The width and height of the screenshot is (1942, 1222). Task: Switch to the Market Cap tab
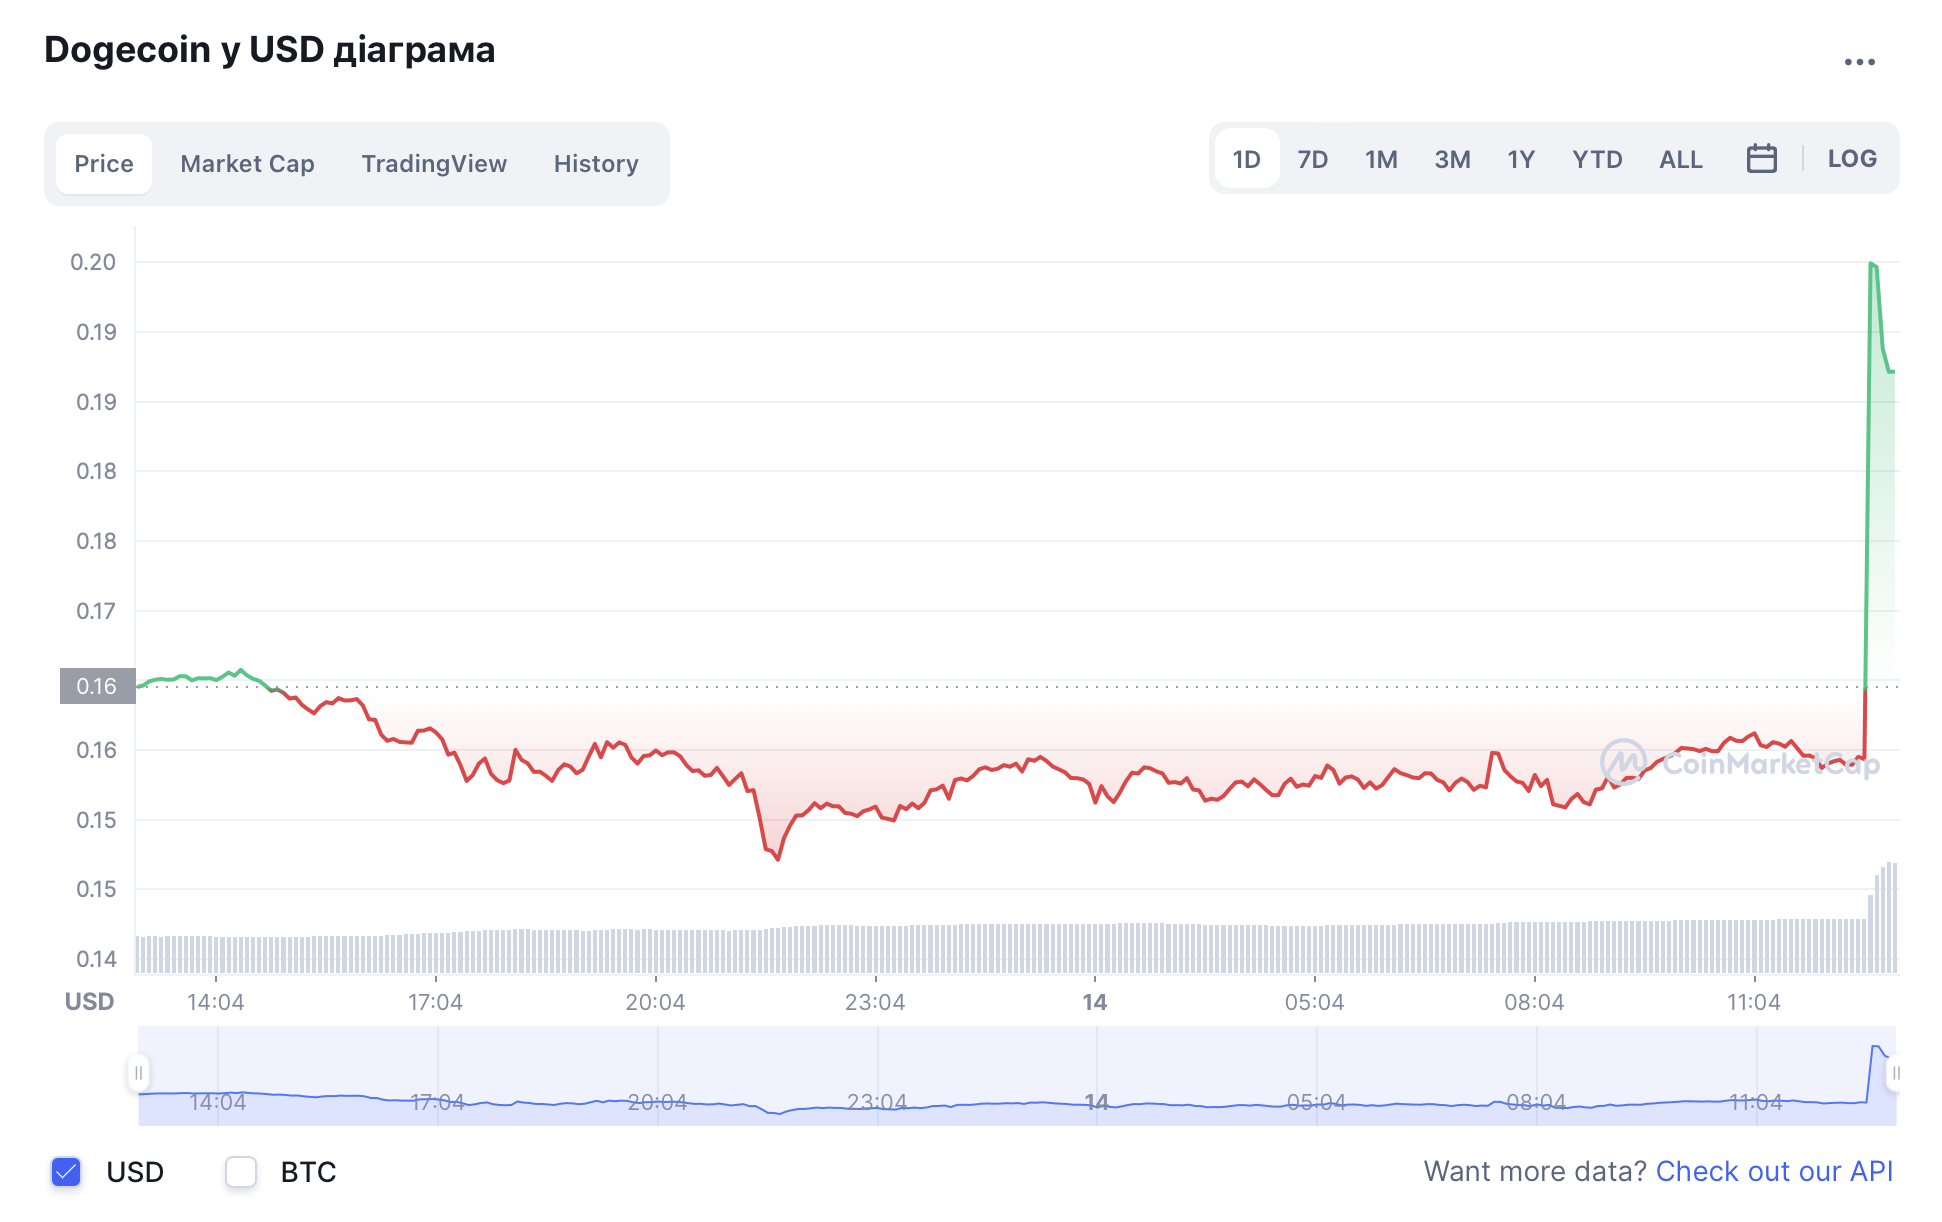point(247,164)
